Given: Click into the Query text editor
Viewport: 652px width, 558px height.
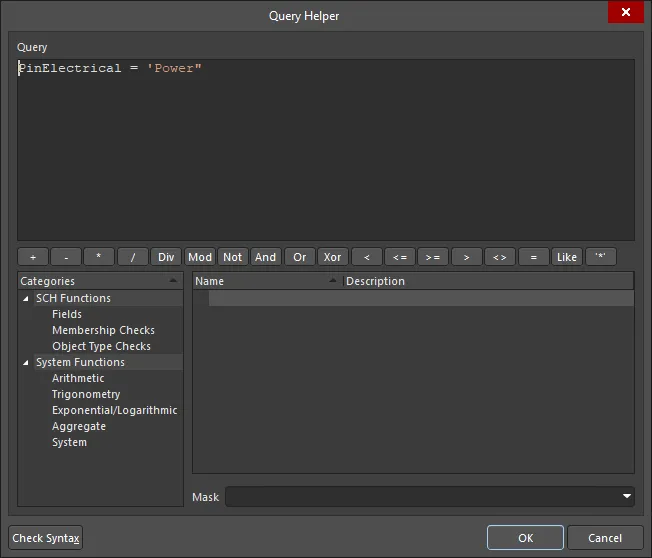Looking at the screenshot, I should (x=326, y=150).
